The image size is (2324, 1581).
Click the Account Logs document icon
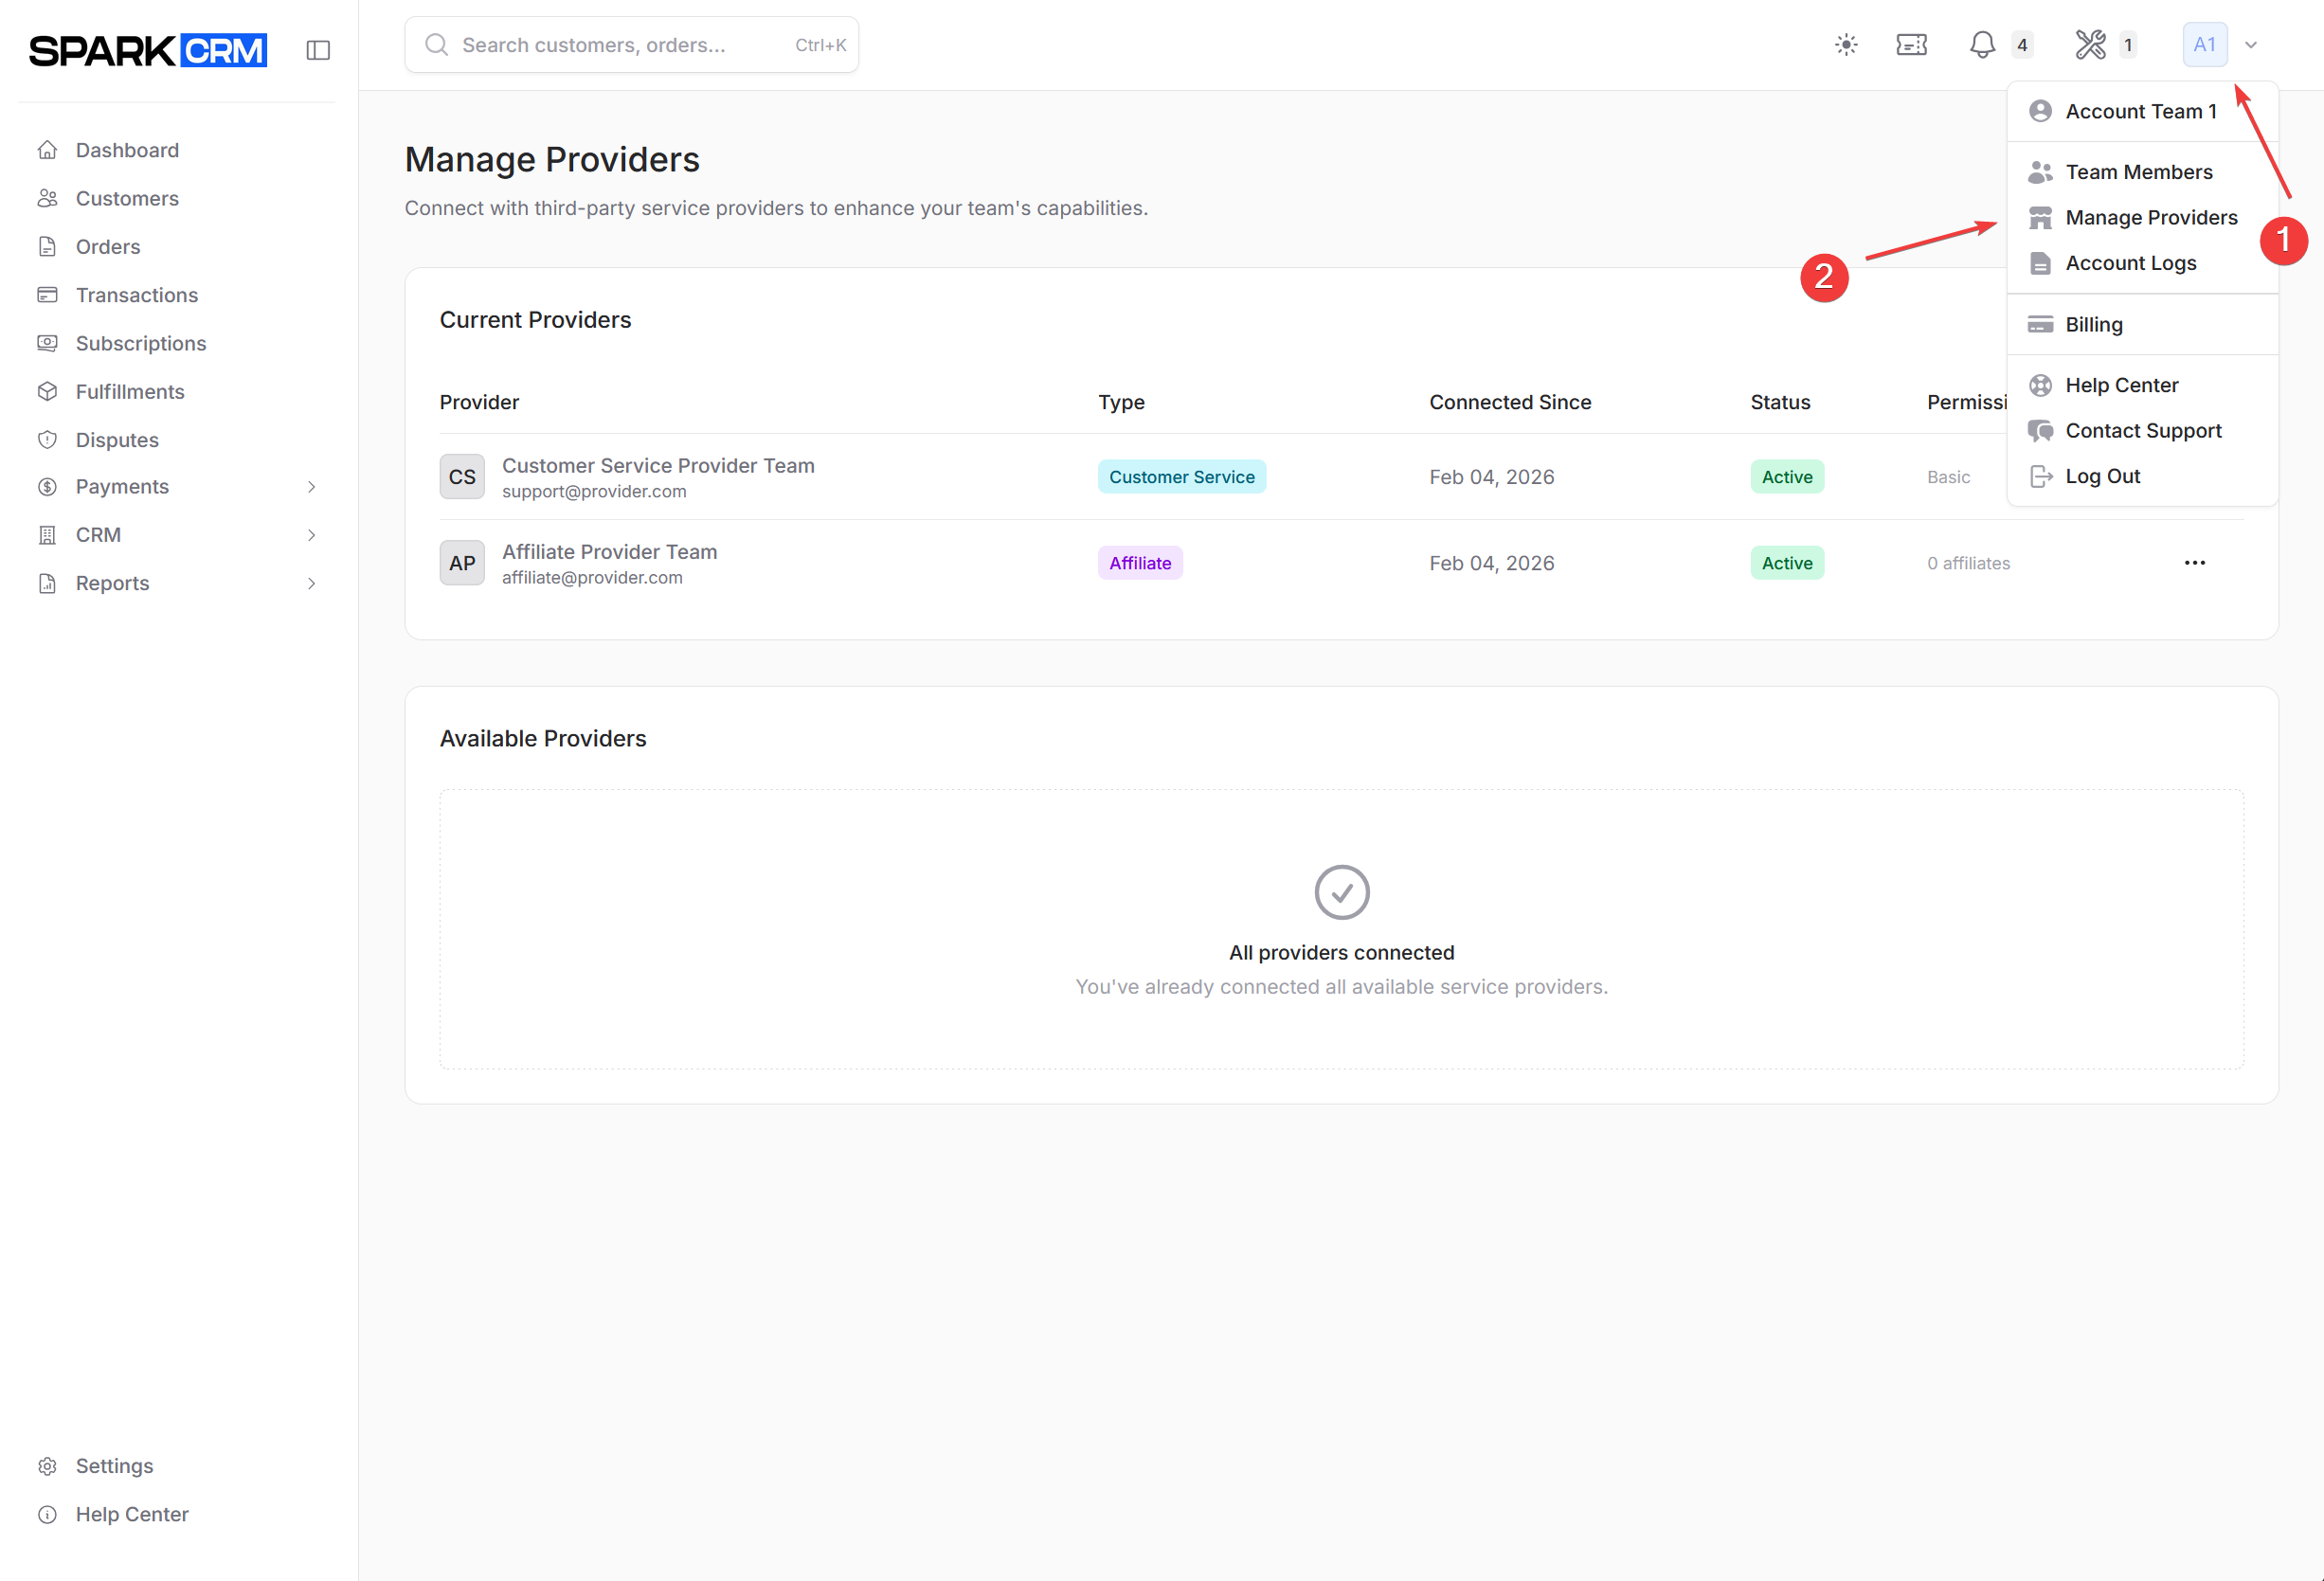(x=2040, y=263)
